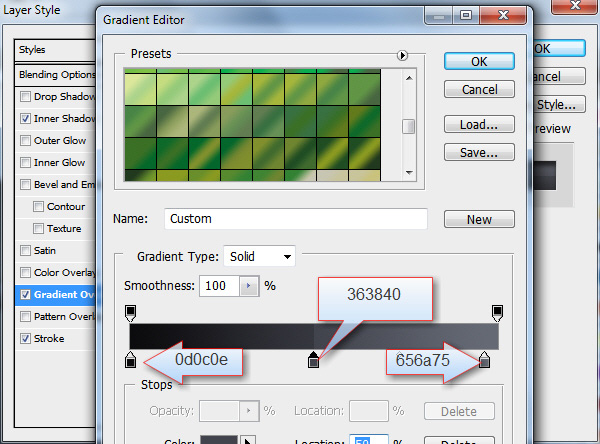
Task: Click the Smoothness value field
Action: tap(220, 286)
